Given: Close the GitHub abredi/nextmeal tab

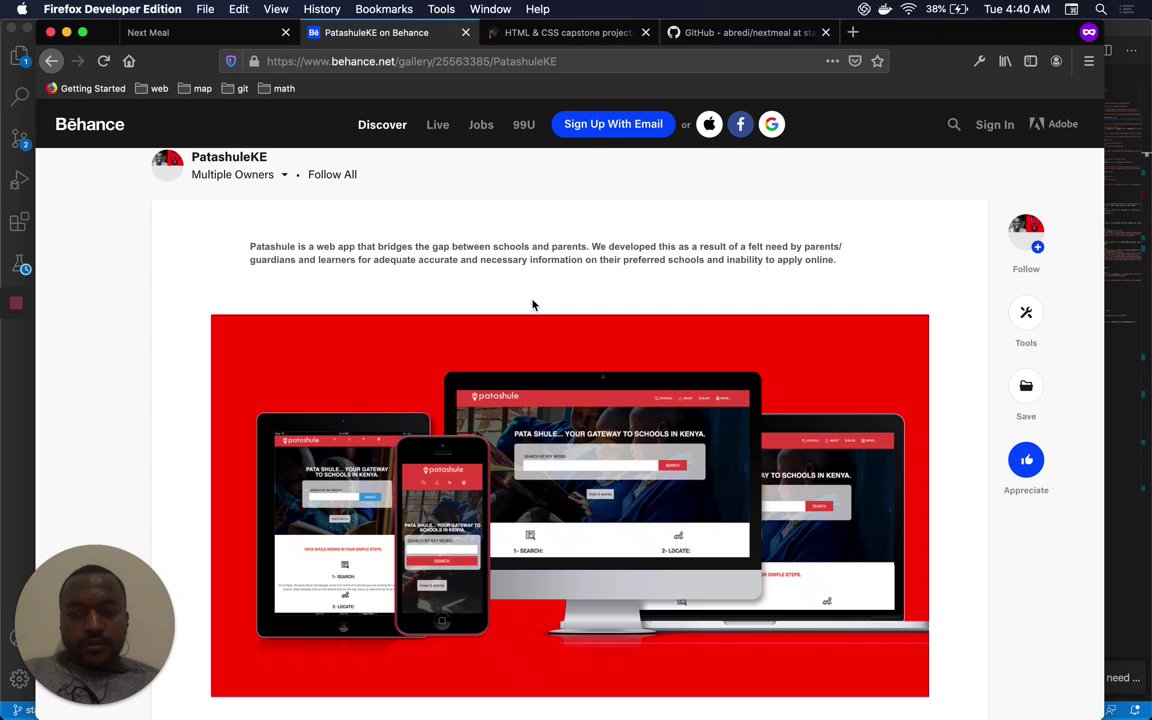Looking at the screenshot, I should [826, 32].
